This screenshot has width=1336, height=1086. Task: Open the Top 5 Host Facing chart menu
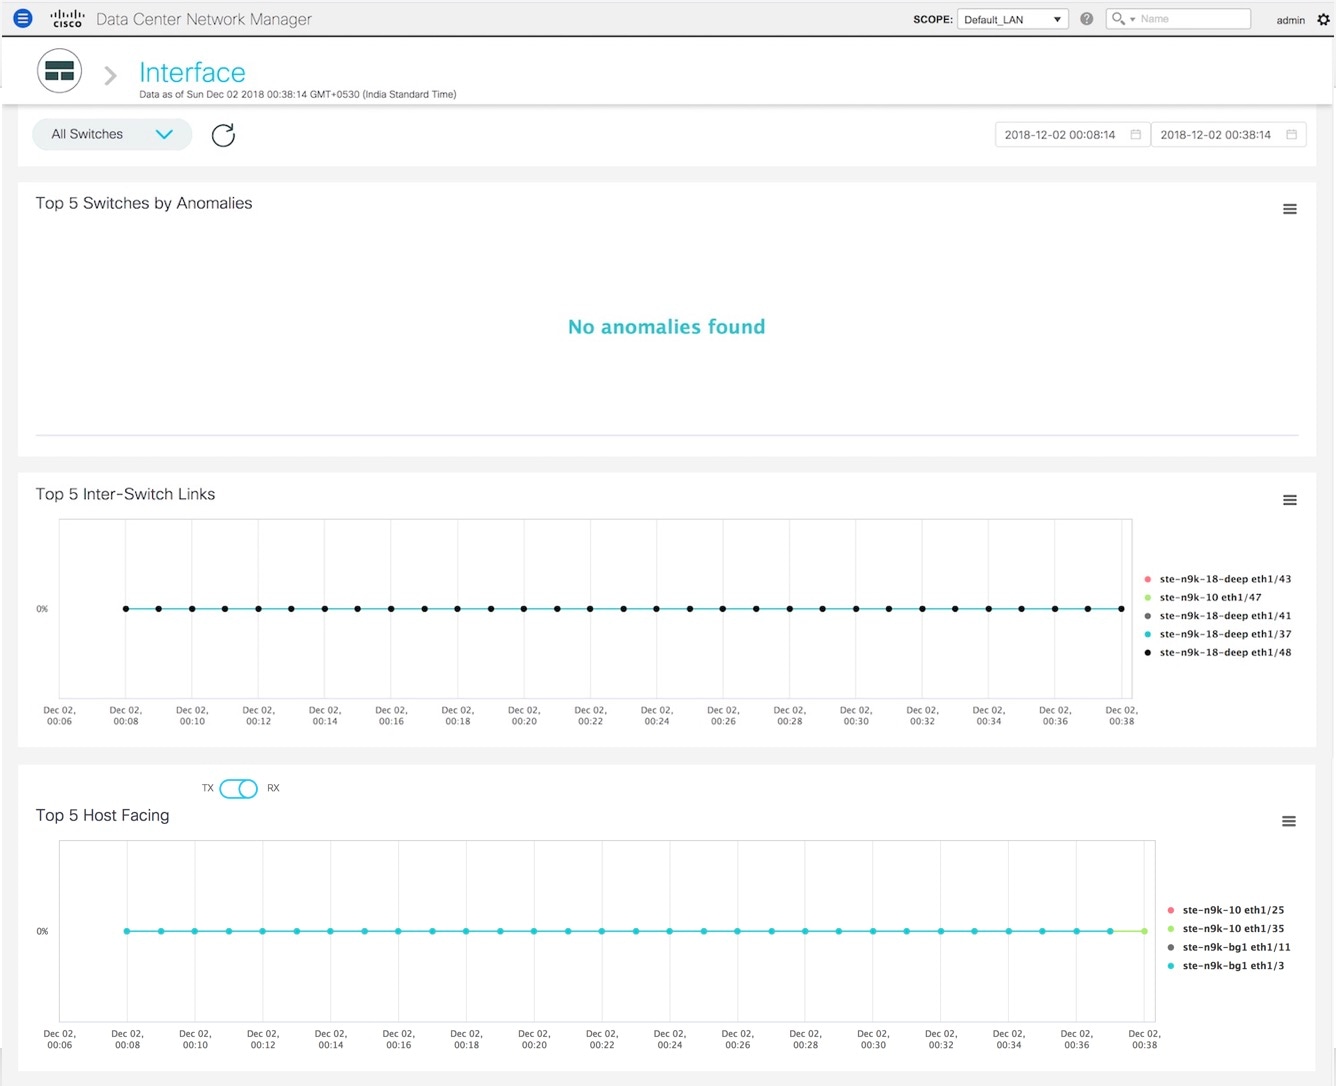(1288, 820)
